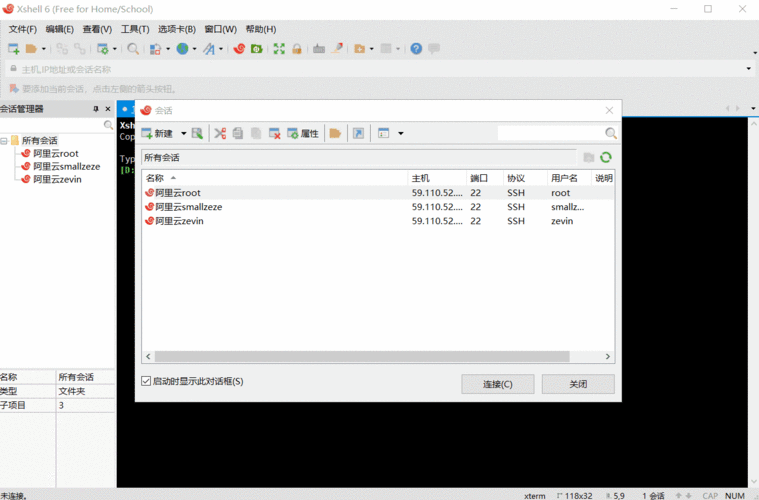Open the New button dropdown arrow
759x500 pixels.
click(183, 133)
